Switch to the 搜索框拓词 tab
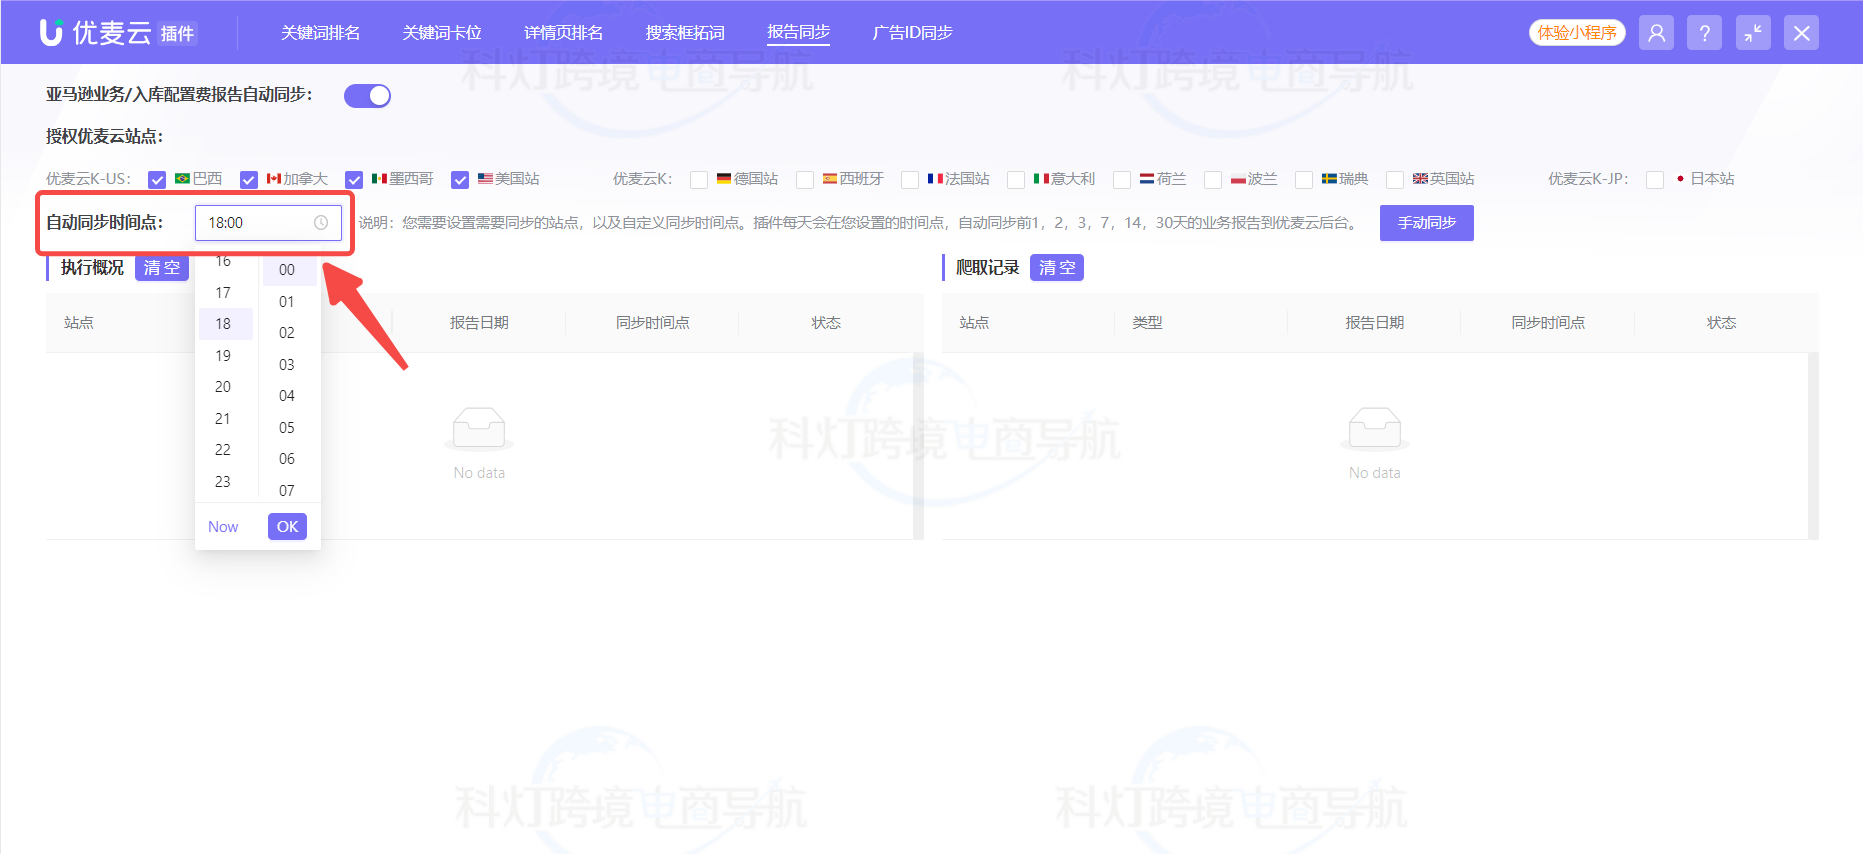The width and height of the screenshot is (1863, 854). click(x=685, y=33)
